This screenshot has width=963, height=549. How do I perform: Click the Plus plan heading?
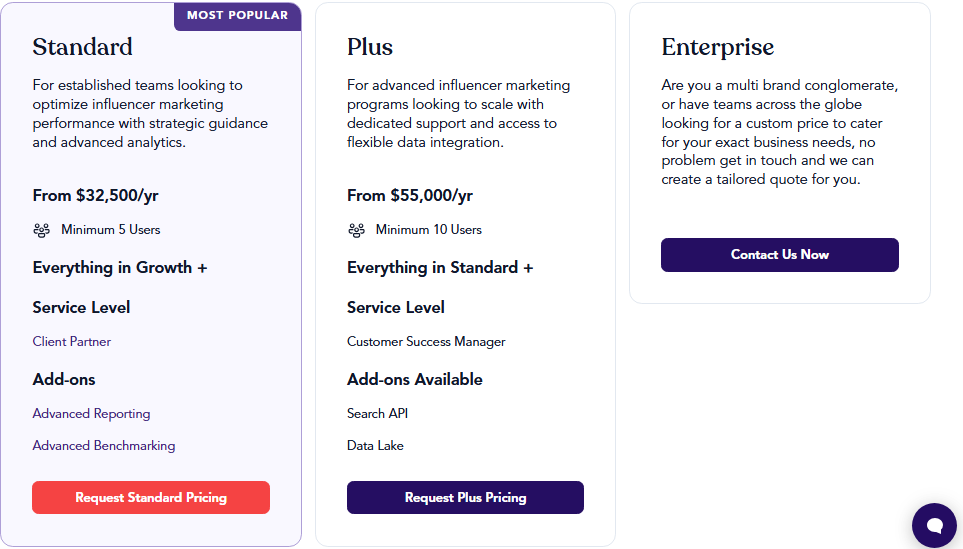click(370, 47)
